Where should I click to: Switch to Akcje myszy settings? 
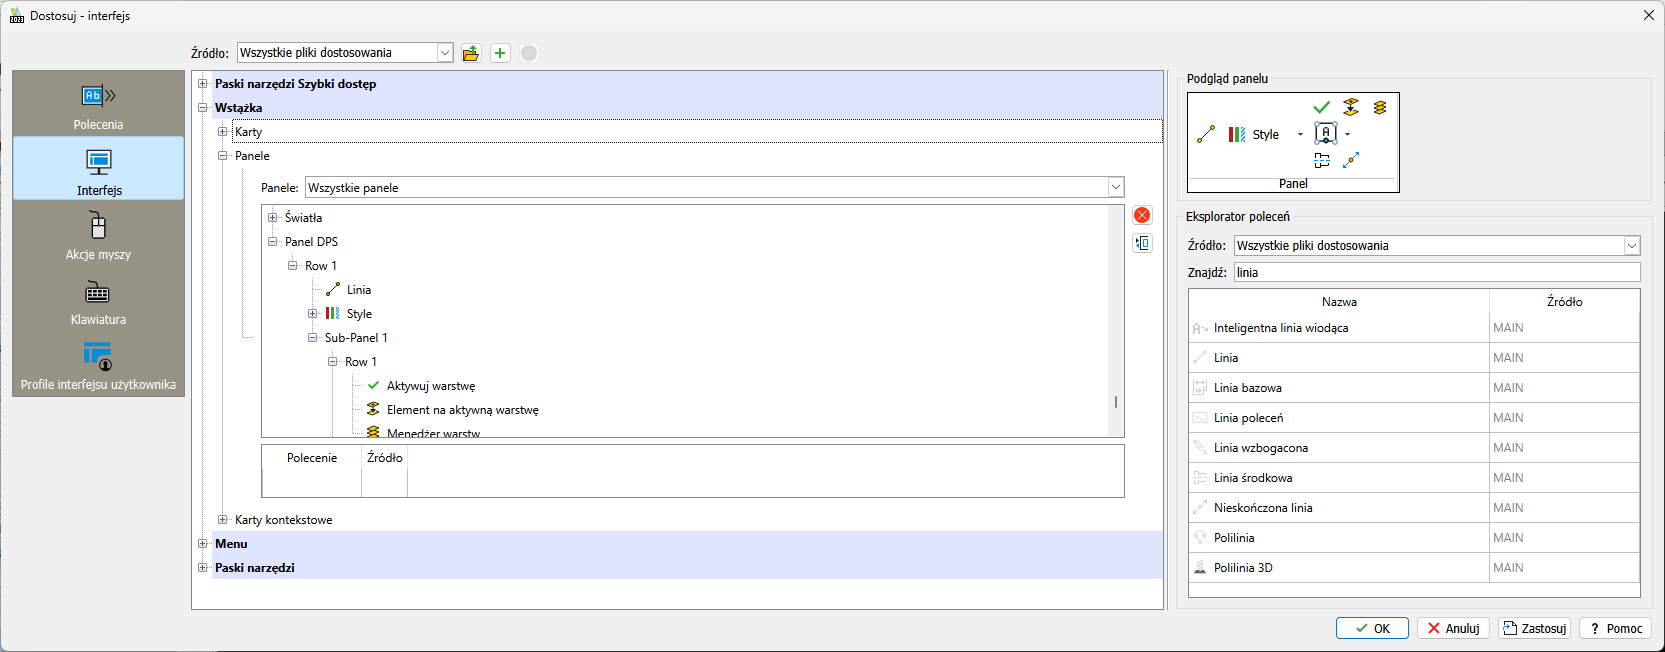point(98,236)
